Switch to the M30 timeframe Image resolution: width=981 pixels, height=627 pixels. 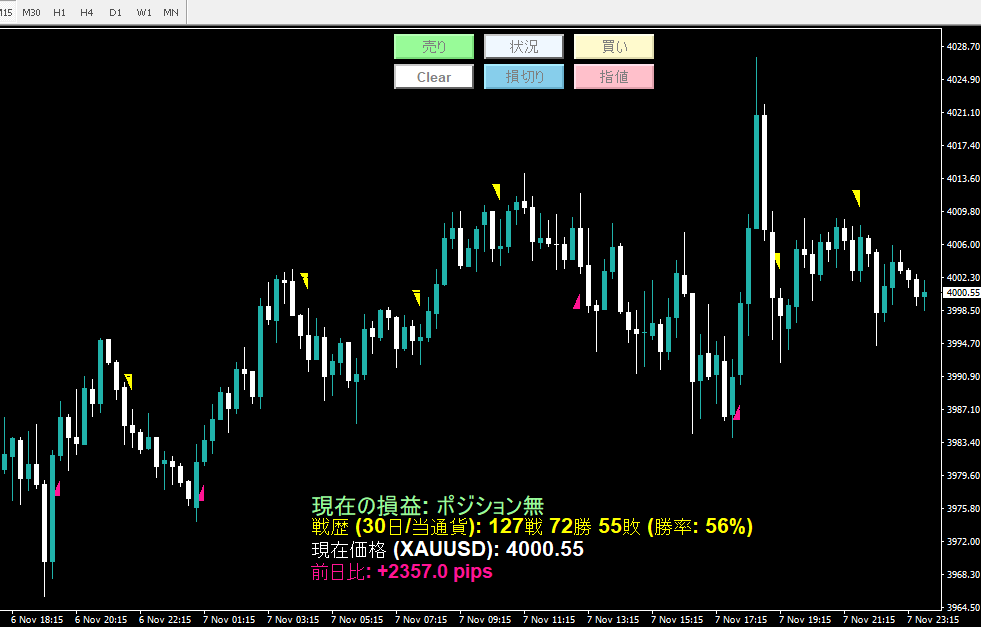(31, 12)
